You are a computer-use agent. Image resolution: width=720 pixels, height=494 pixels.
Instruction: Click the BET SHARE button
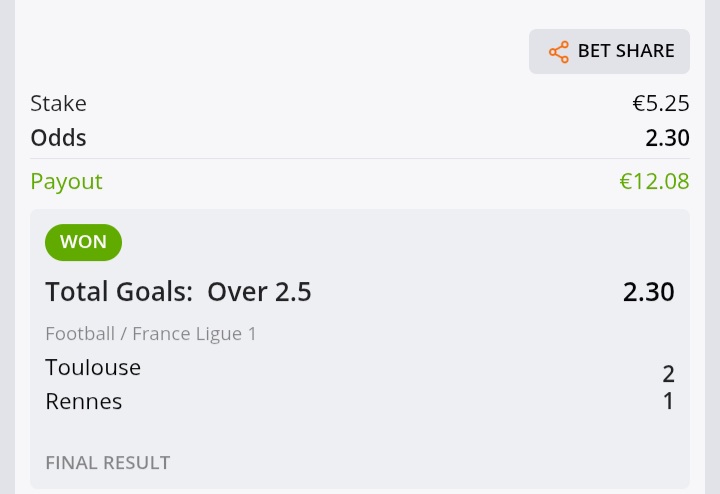coord(609,51)
